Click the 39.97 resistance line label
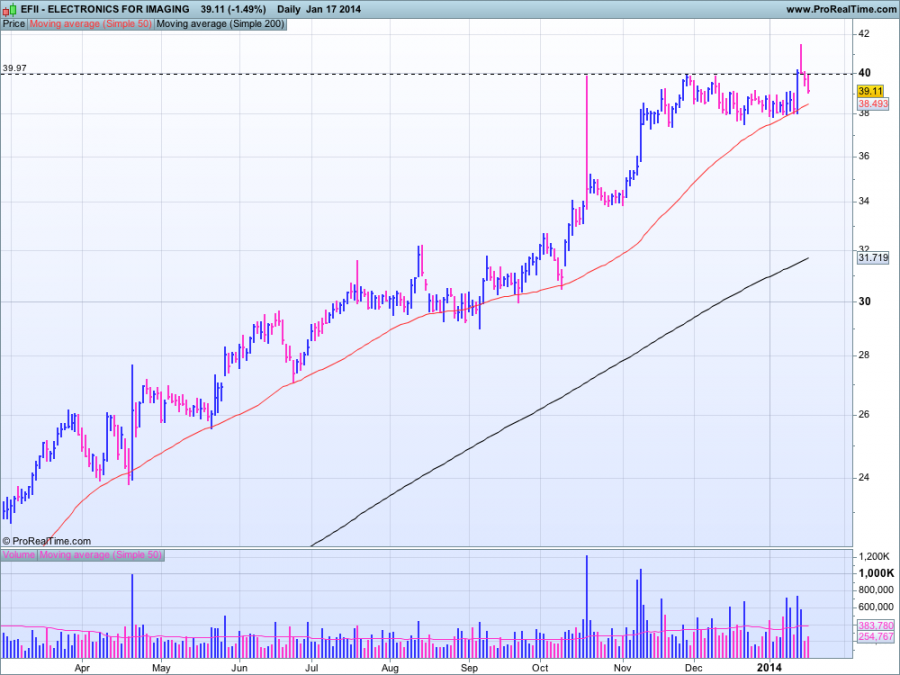The height and width of the screenshot is (675, 900). pos(14,68)
